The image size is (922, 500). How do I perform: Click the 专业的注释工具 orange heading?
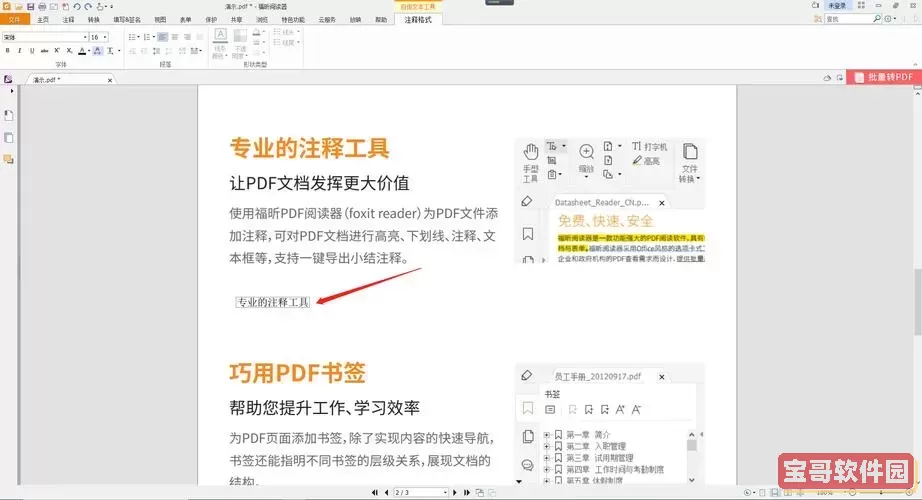coord(309,148)
